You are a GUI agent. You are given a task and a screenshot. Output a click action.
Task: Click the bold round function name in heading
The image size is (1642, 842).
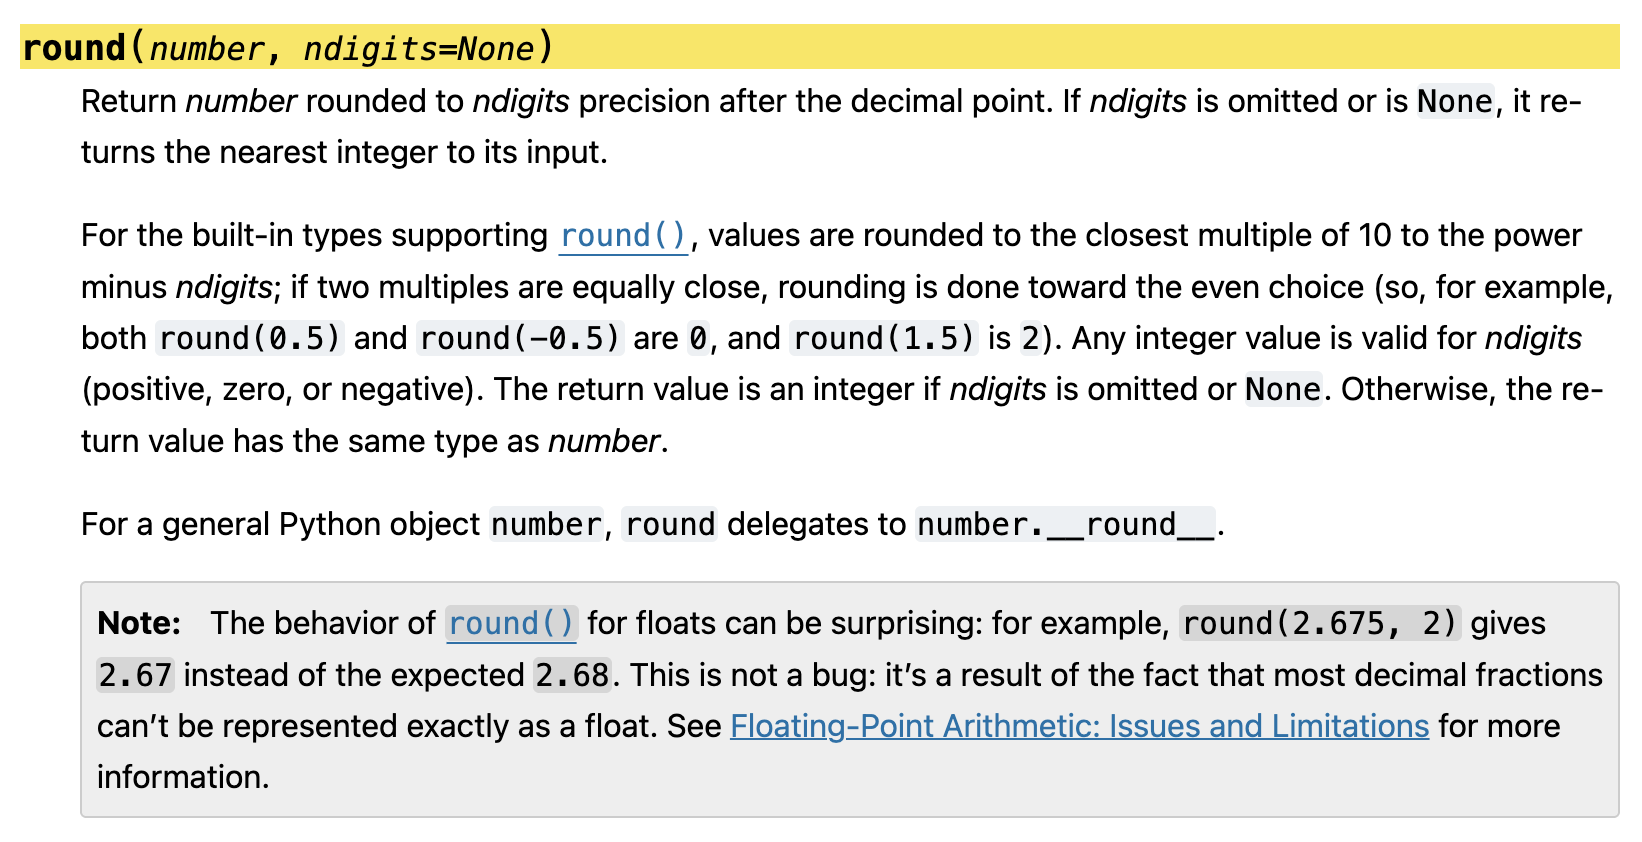pyautogui.click(x=74, y=48)
